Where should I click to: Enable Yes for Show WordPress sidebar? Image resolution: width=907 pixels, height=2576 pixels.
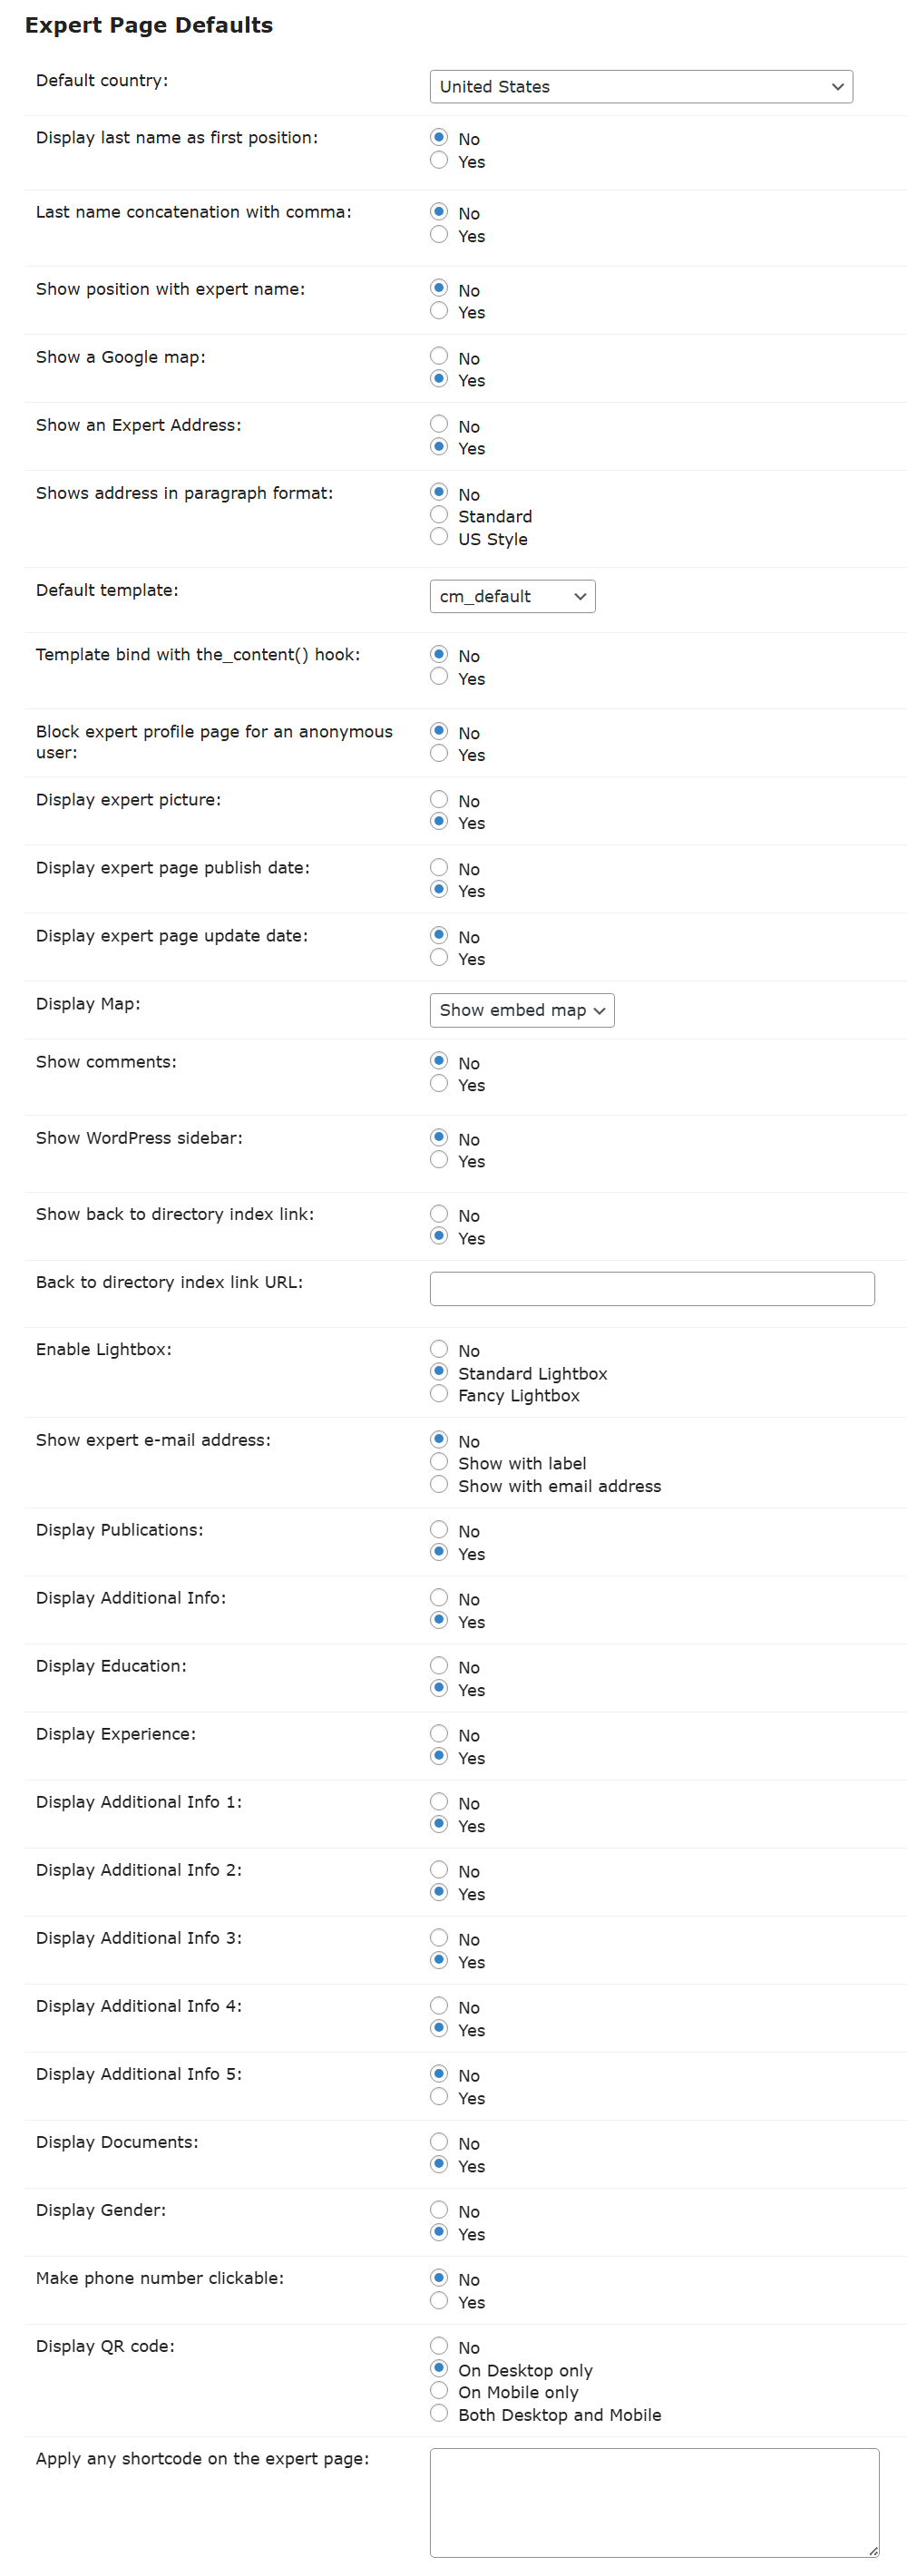(439, 1159)
